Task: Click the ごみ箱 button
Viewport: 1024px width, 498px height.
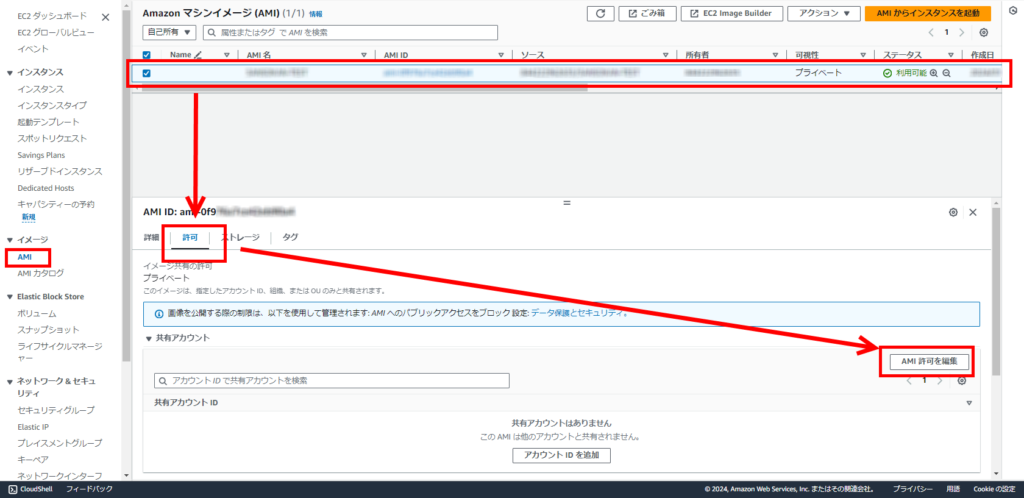Action: [647, 14]
